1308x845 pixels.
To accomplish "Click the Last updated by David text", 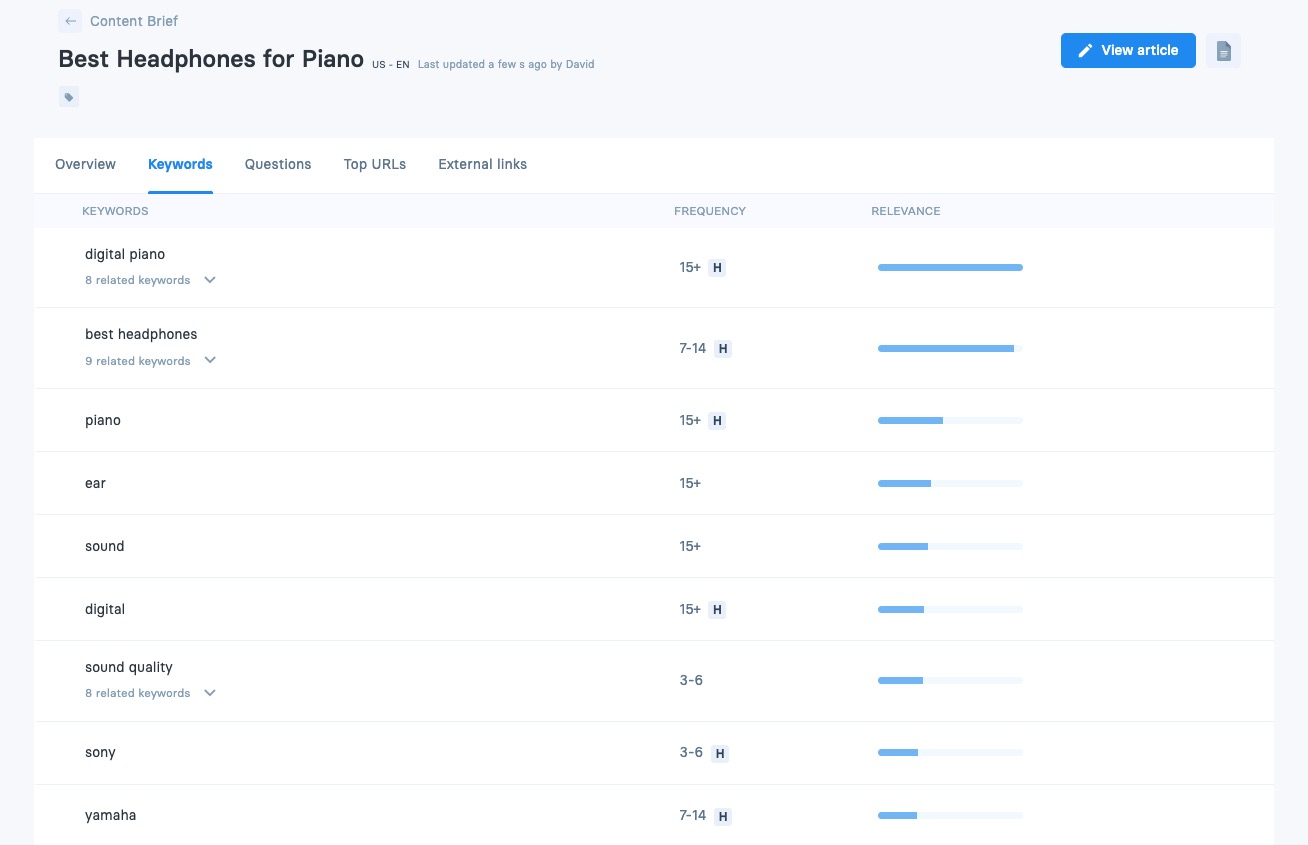I will (506, 64).
